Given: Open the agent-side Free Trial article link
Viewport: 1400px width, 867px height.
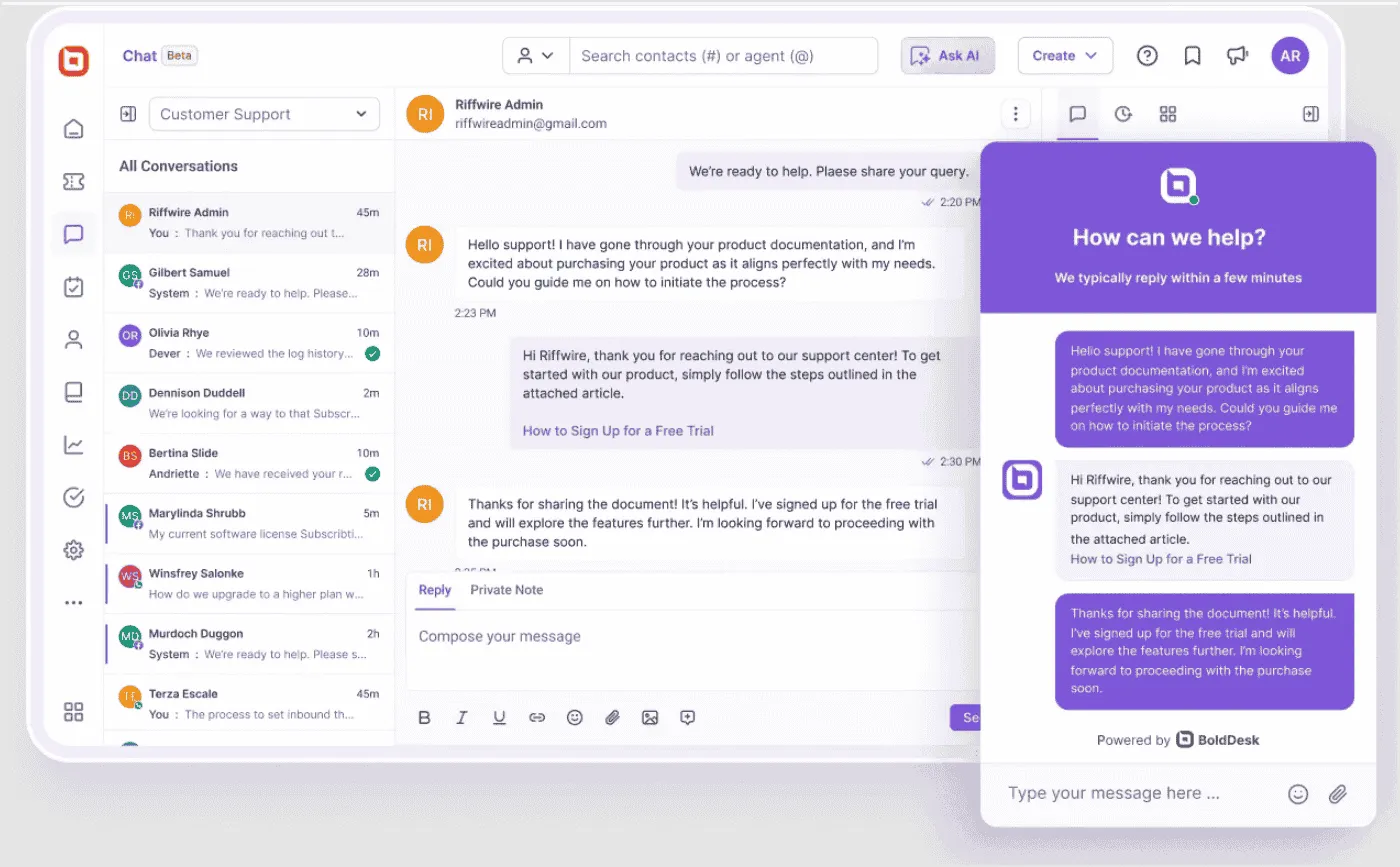Looking at the screenshot, I should coord(618,431).
